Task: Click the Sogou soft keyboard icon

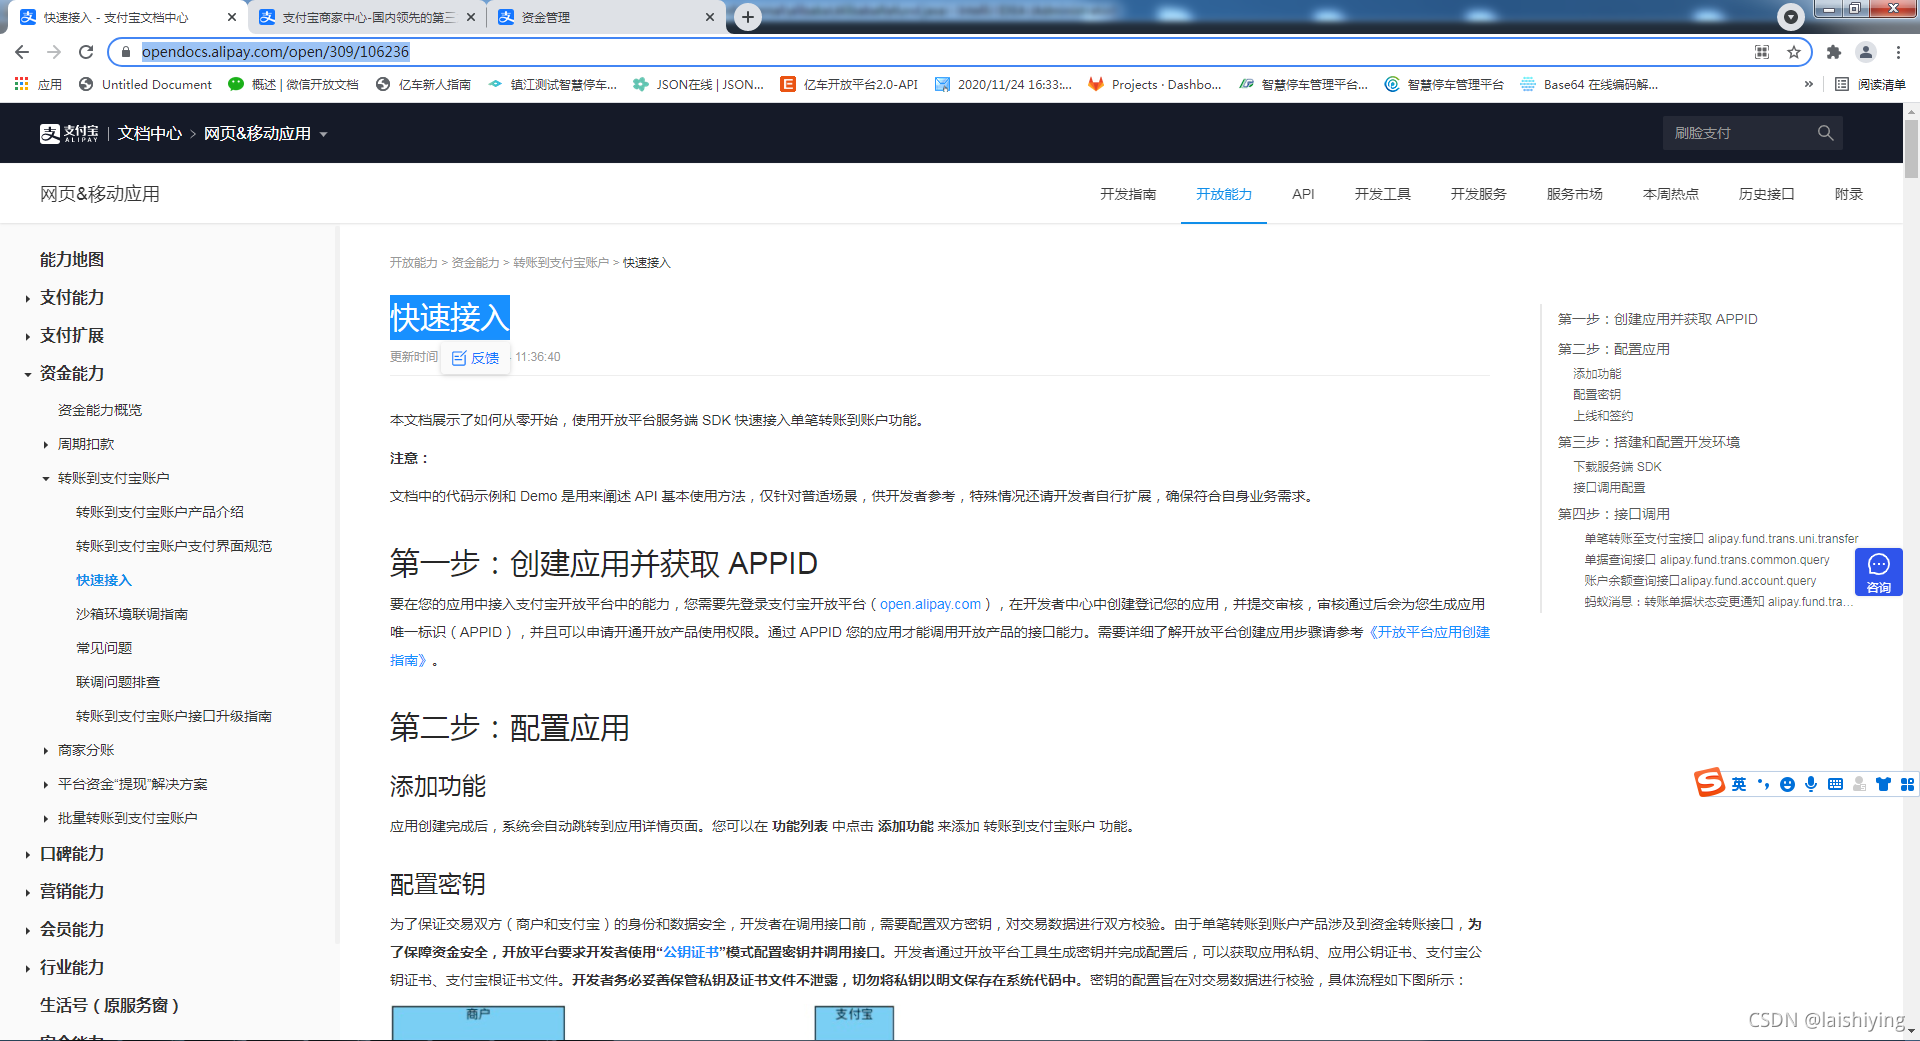Action: (1835, 784)
